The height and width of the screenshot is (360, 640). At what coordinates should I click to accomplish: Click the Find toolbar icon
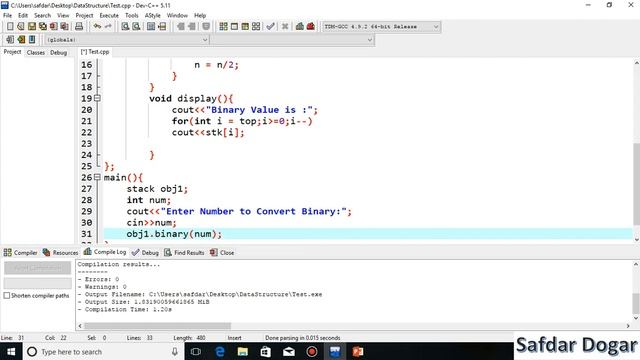(x=125, y=27)
